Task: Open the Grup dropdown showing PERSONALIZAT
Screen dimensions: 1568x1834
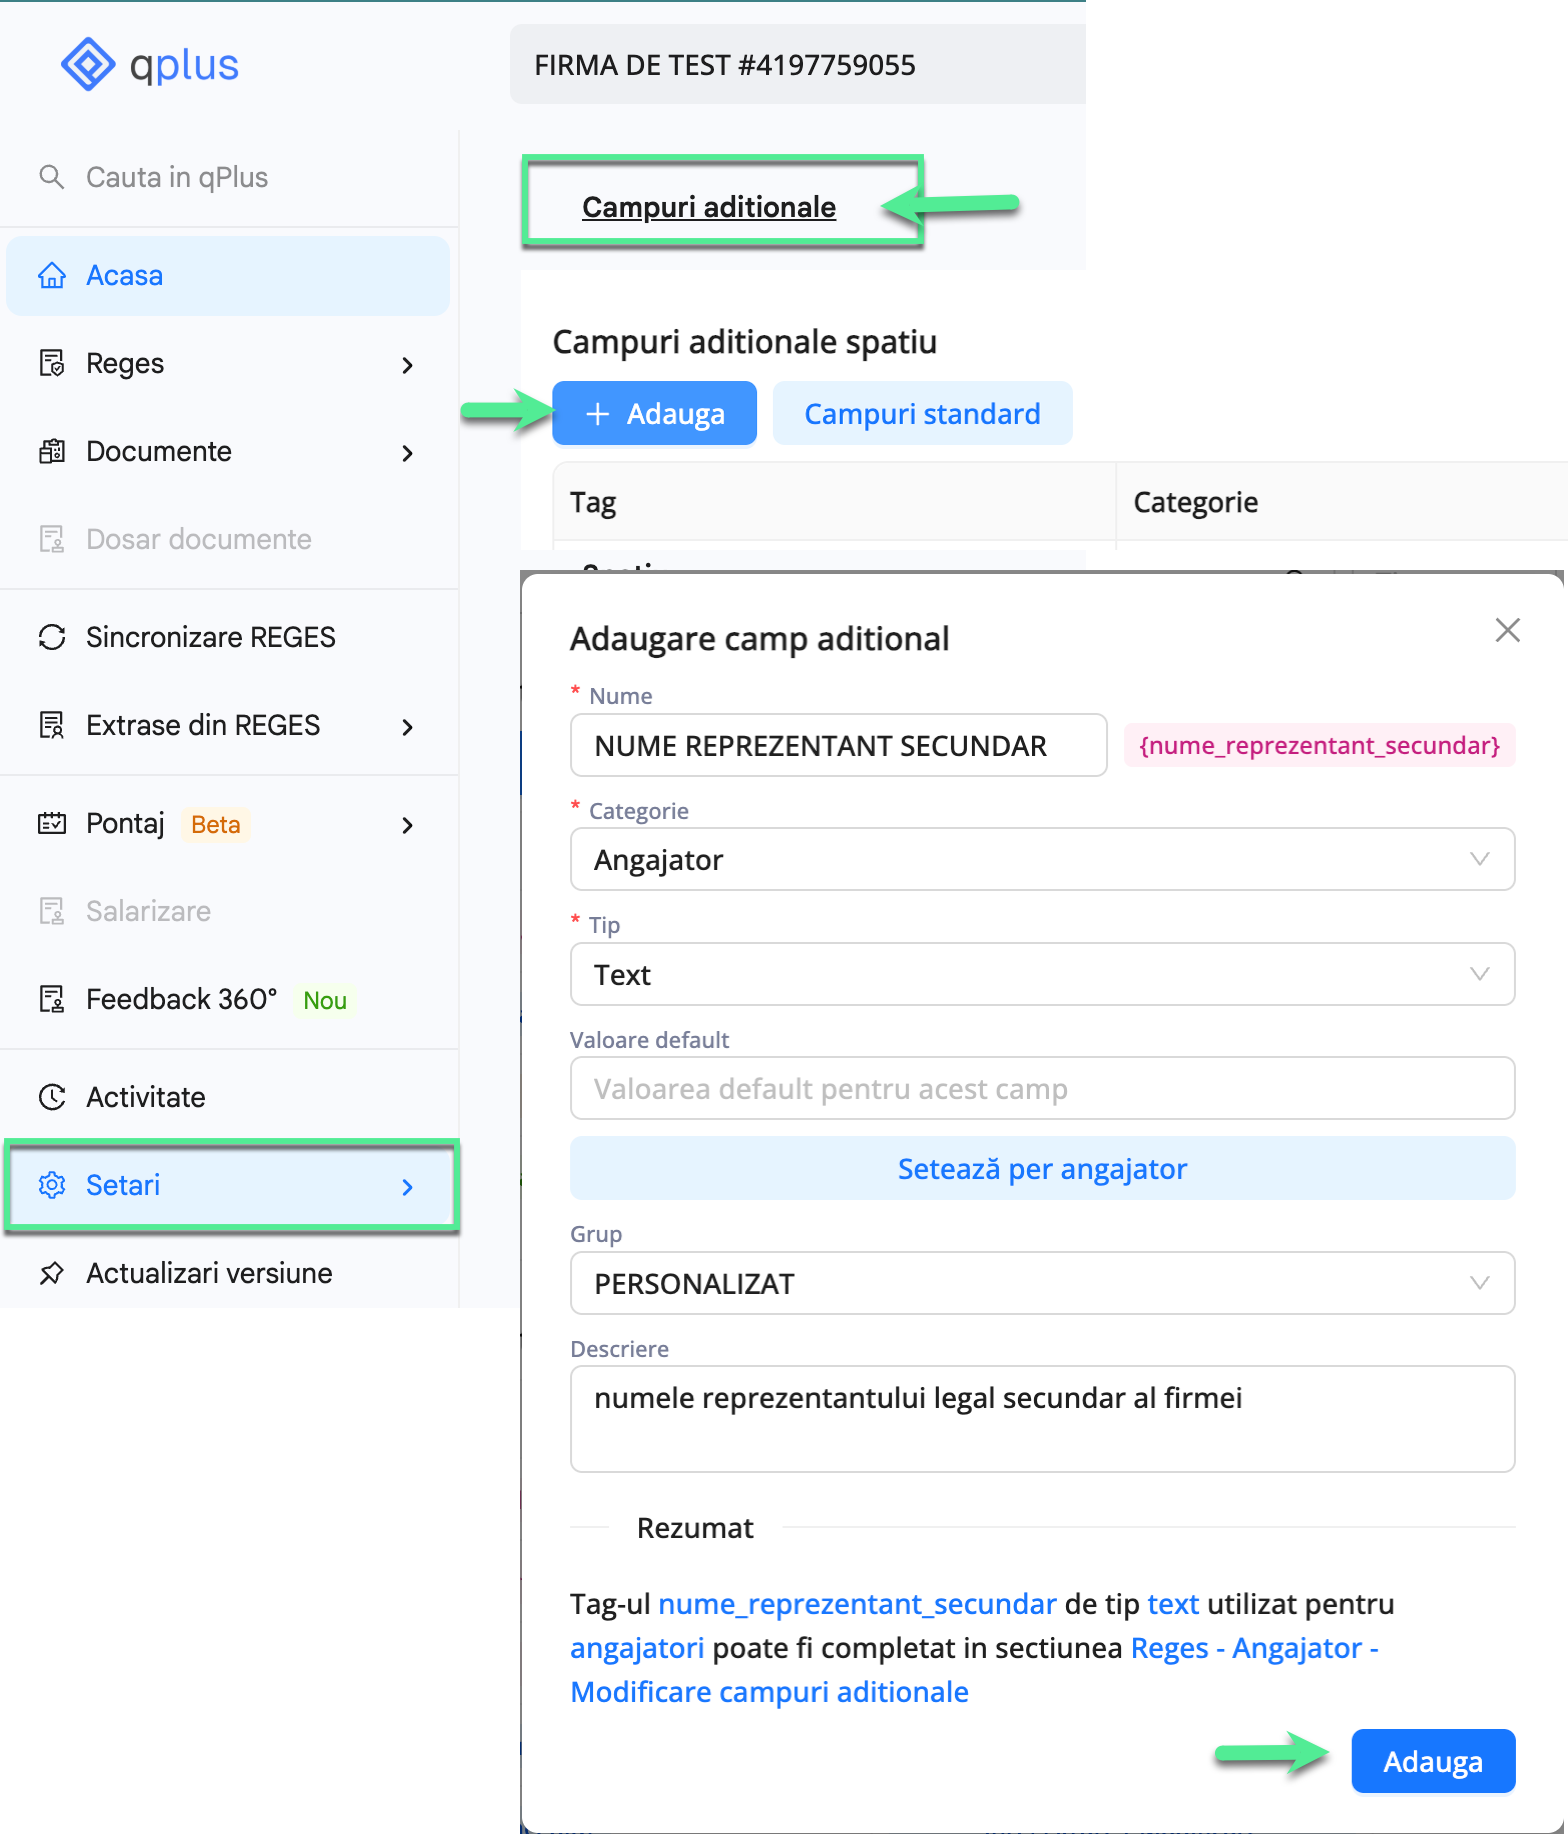Action: coord(1041,1283)
